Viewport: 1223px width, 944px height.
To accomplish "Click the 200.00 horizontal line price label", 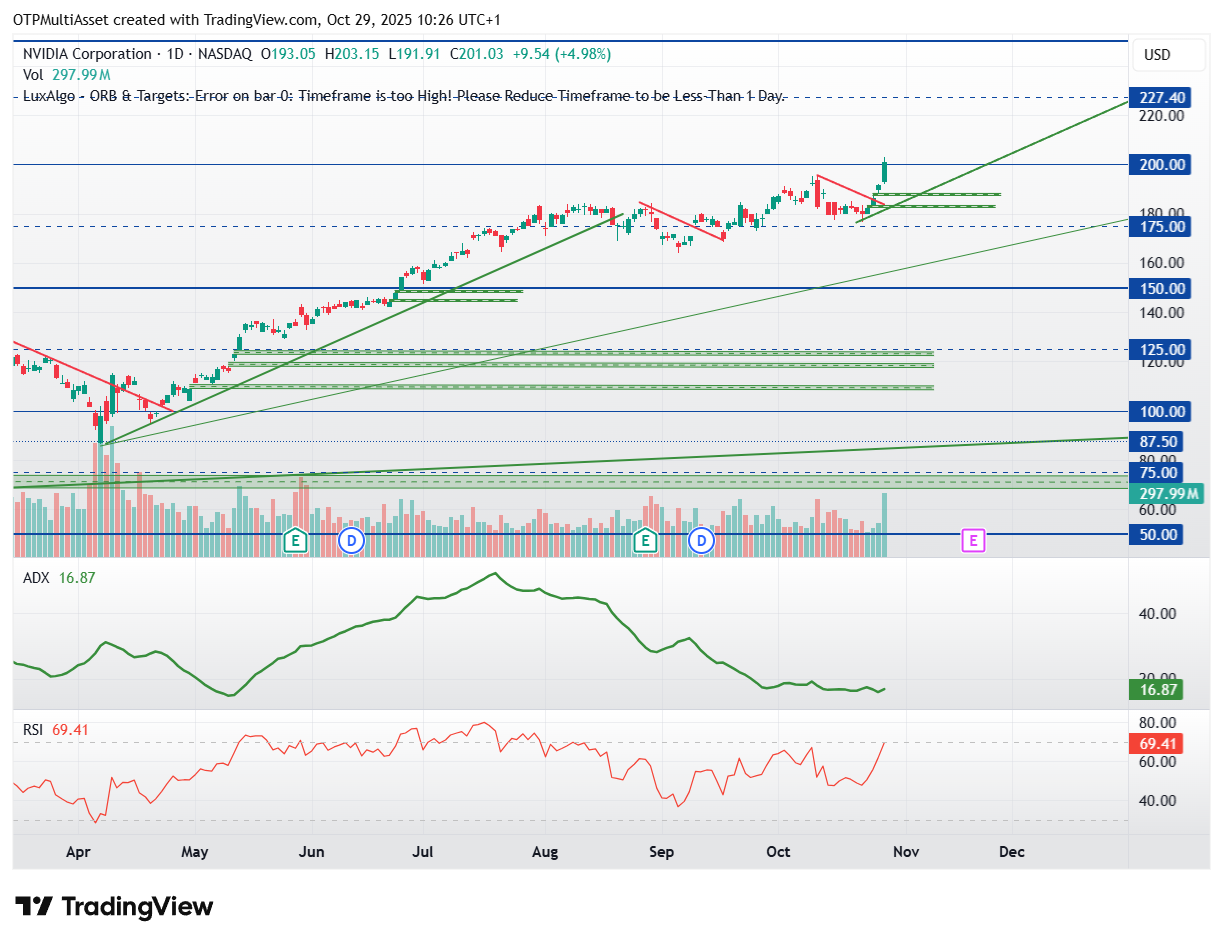I will 1156,165.
